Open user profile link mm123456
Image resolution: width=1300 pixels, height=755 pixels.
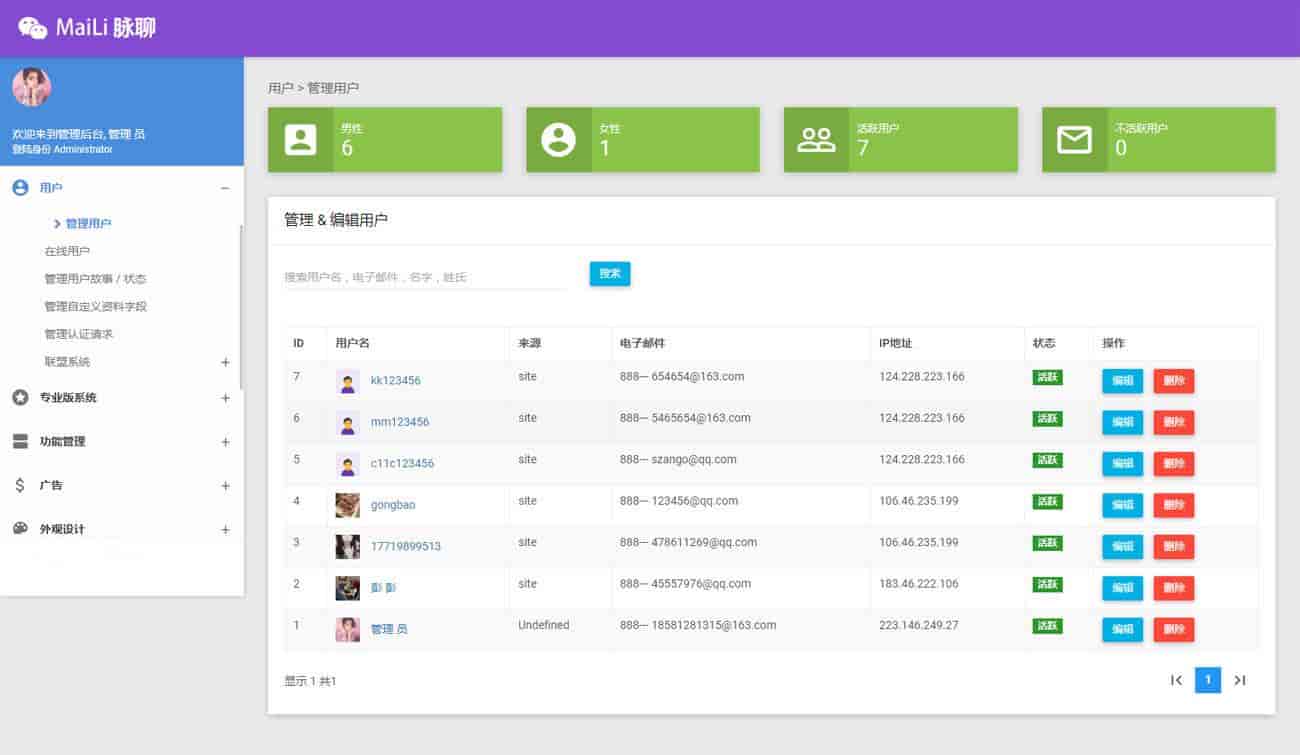(x=399, y=422)
